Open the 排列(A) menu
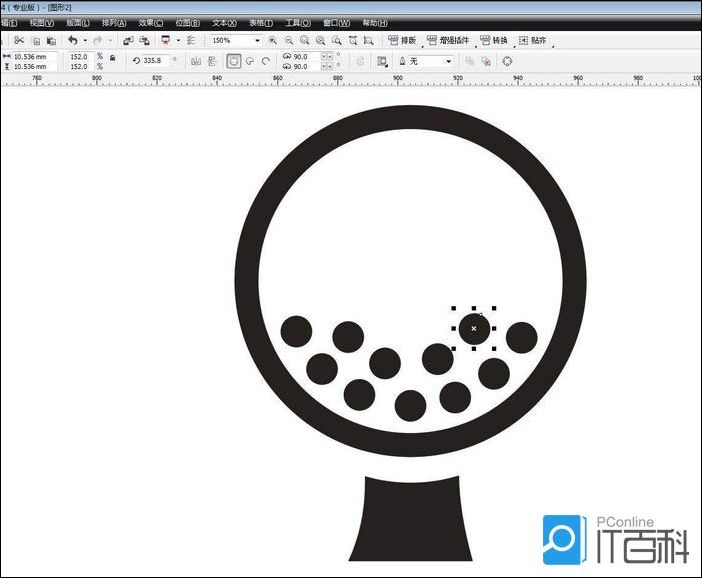The height and width of the screenshot is (578, 702). (114, 23)
